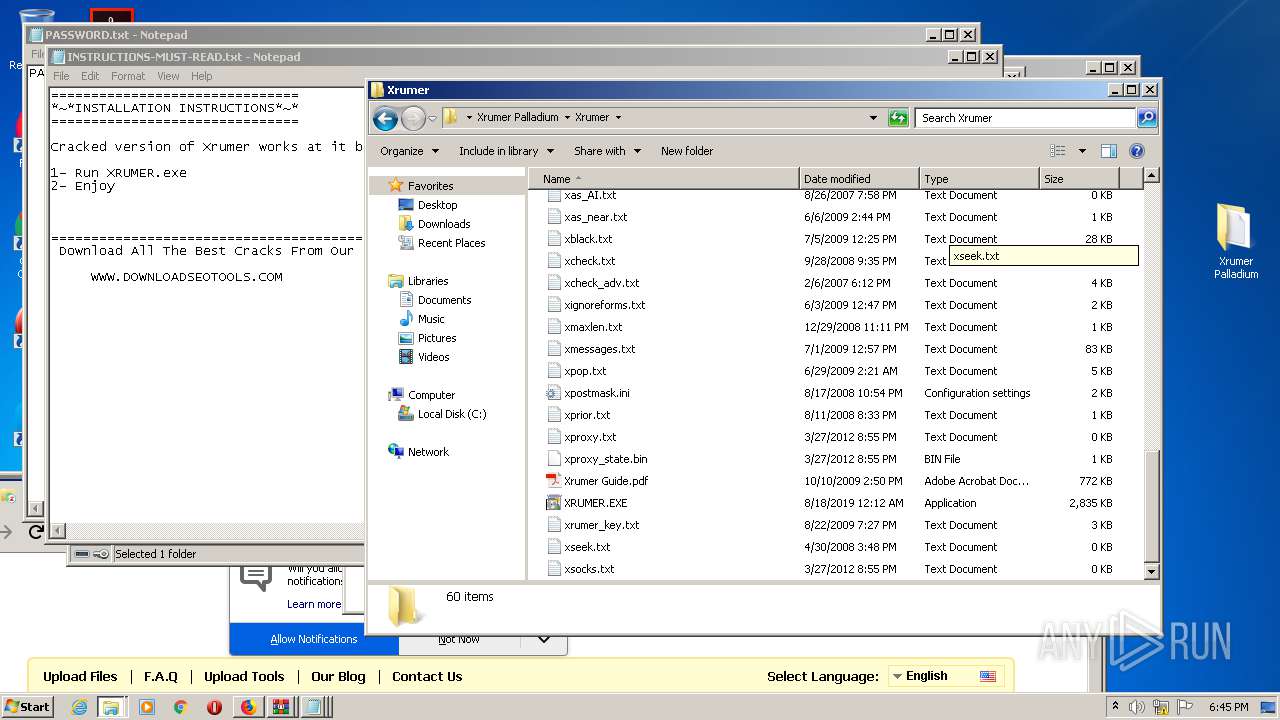Open Explorer help question-mark icon
Image resolution: width=1280 pixels, height=720 pixels.
pyautogui.click(x=1137, y=151)
